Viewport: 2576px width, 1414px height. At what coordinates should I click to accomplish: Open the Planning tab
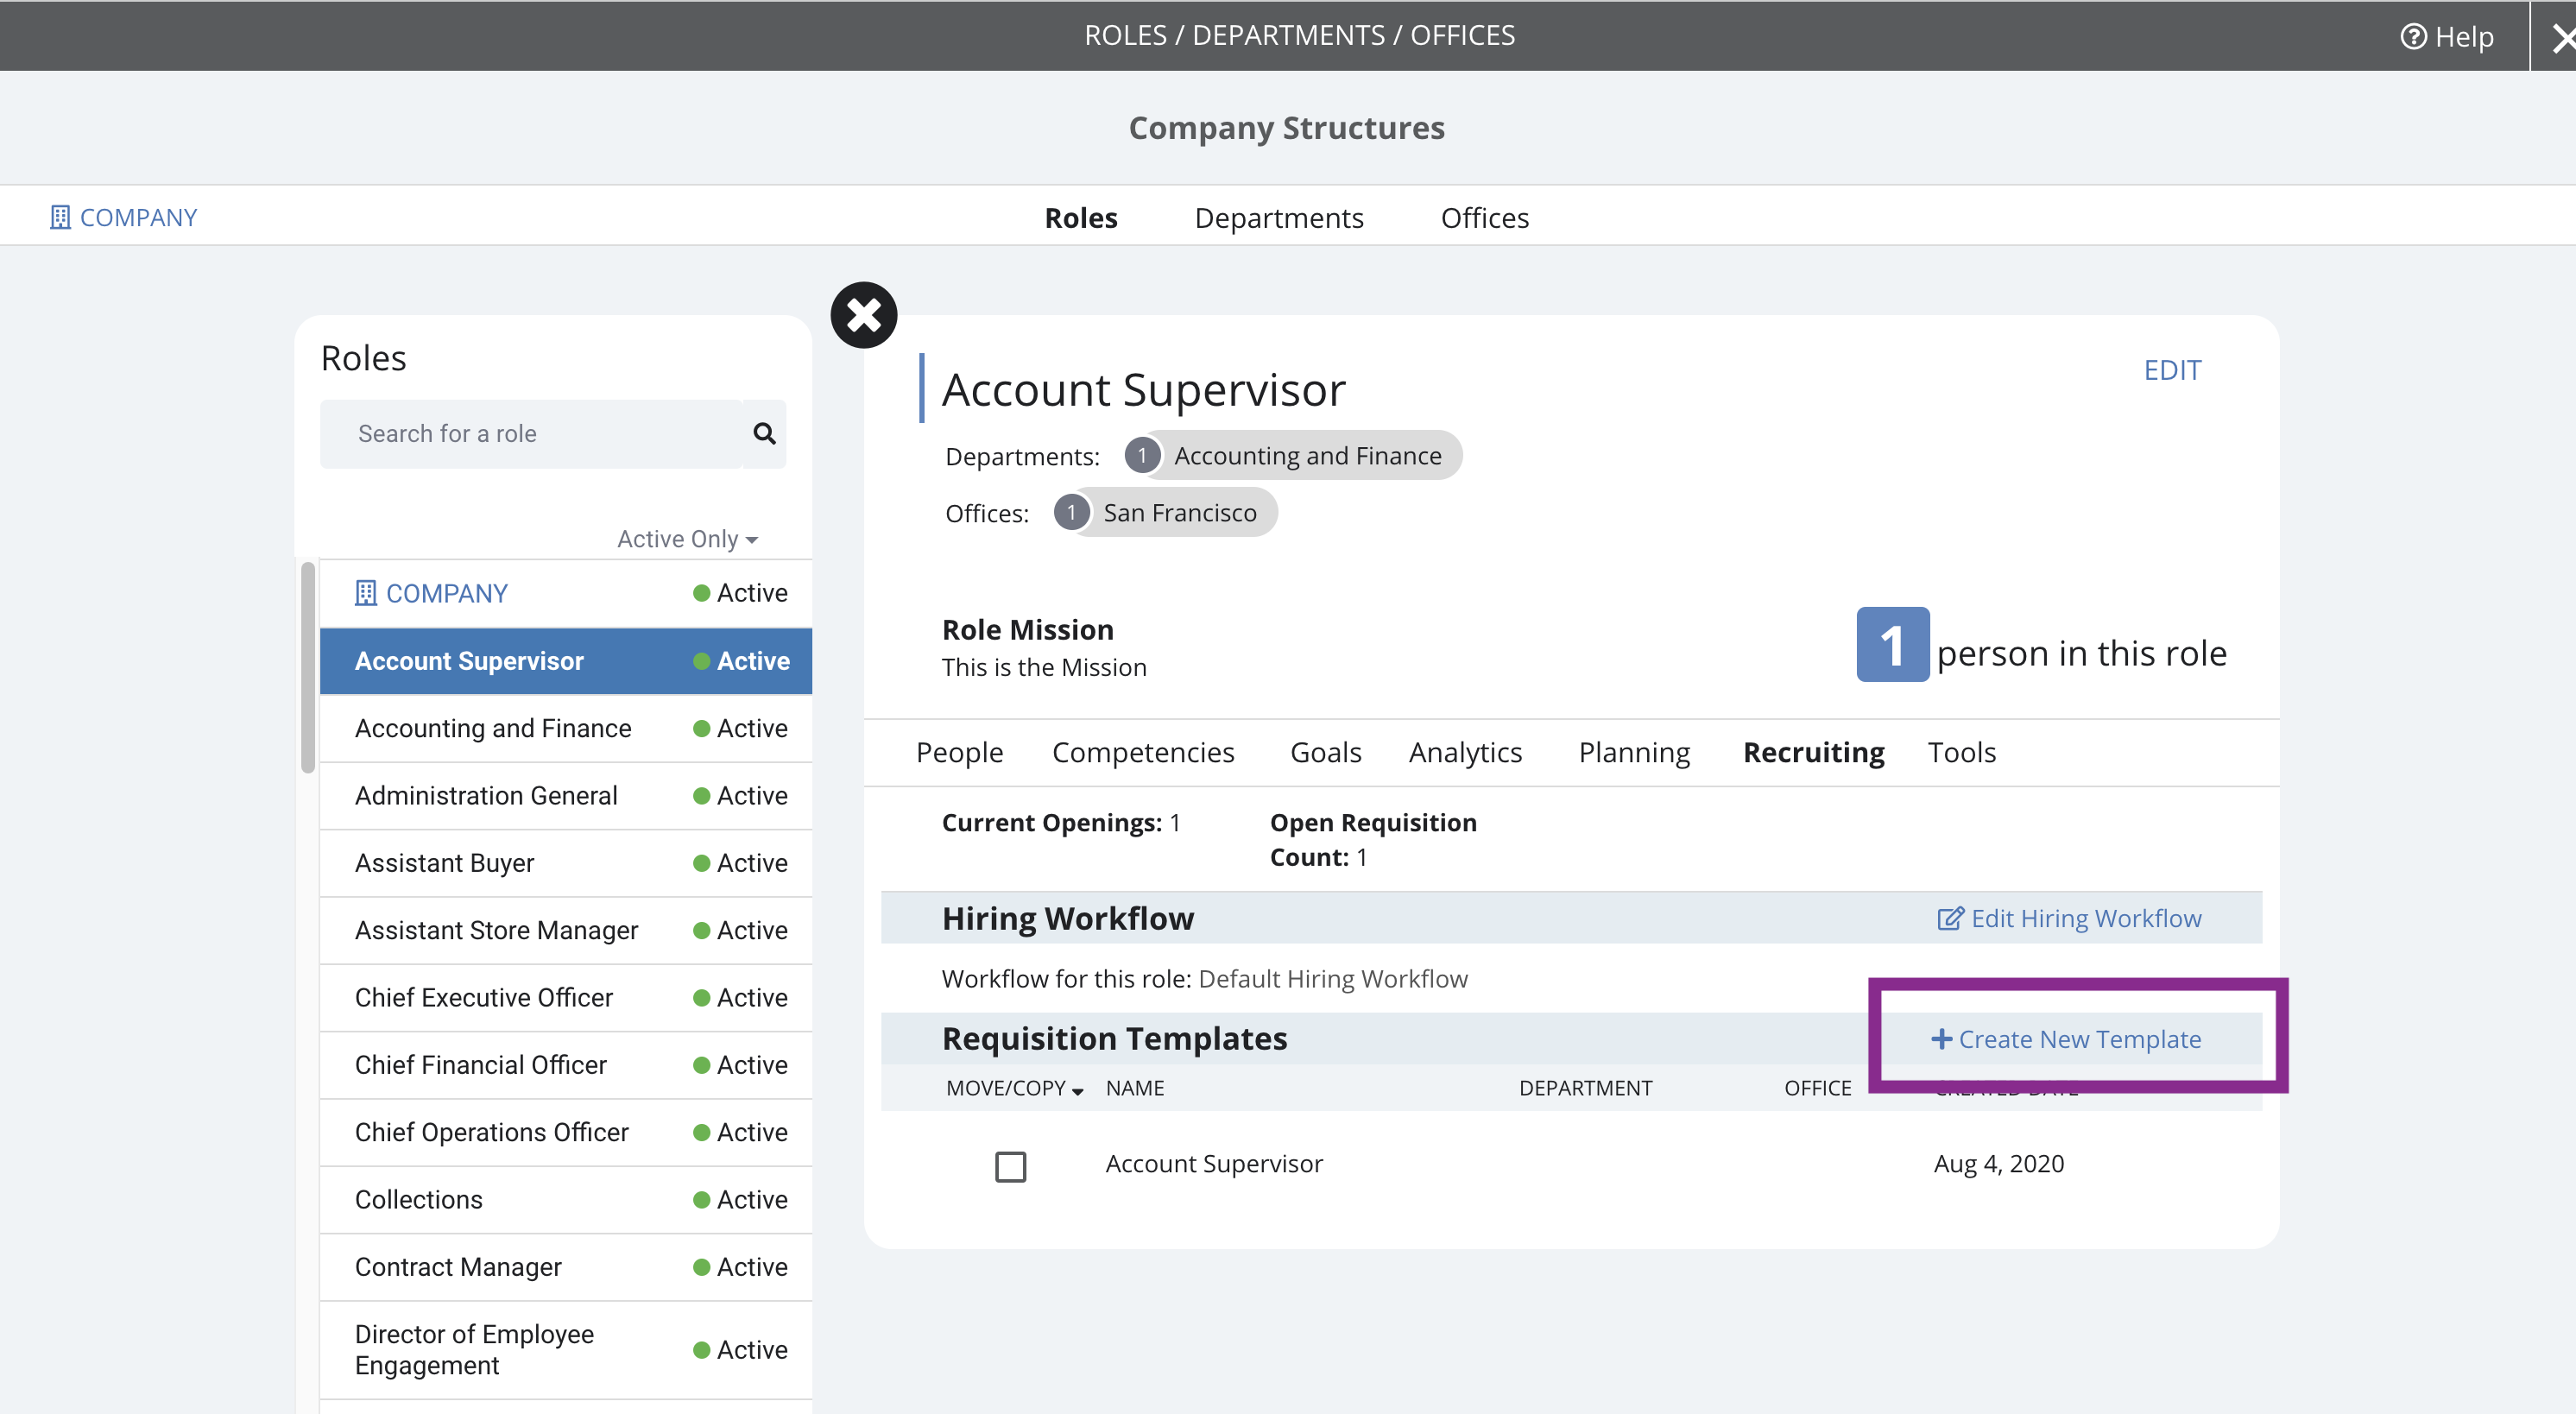[x=1634, y=752]
